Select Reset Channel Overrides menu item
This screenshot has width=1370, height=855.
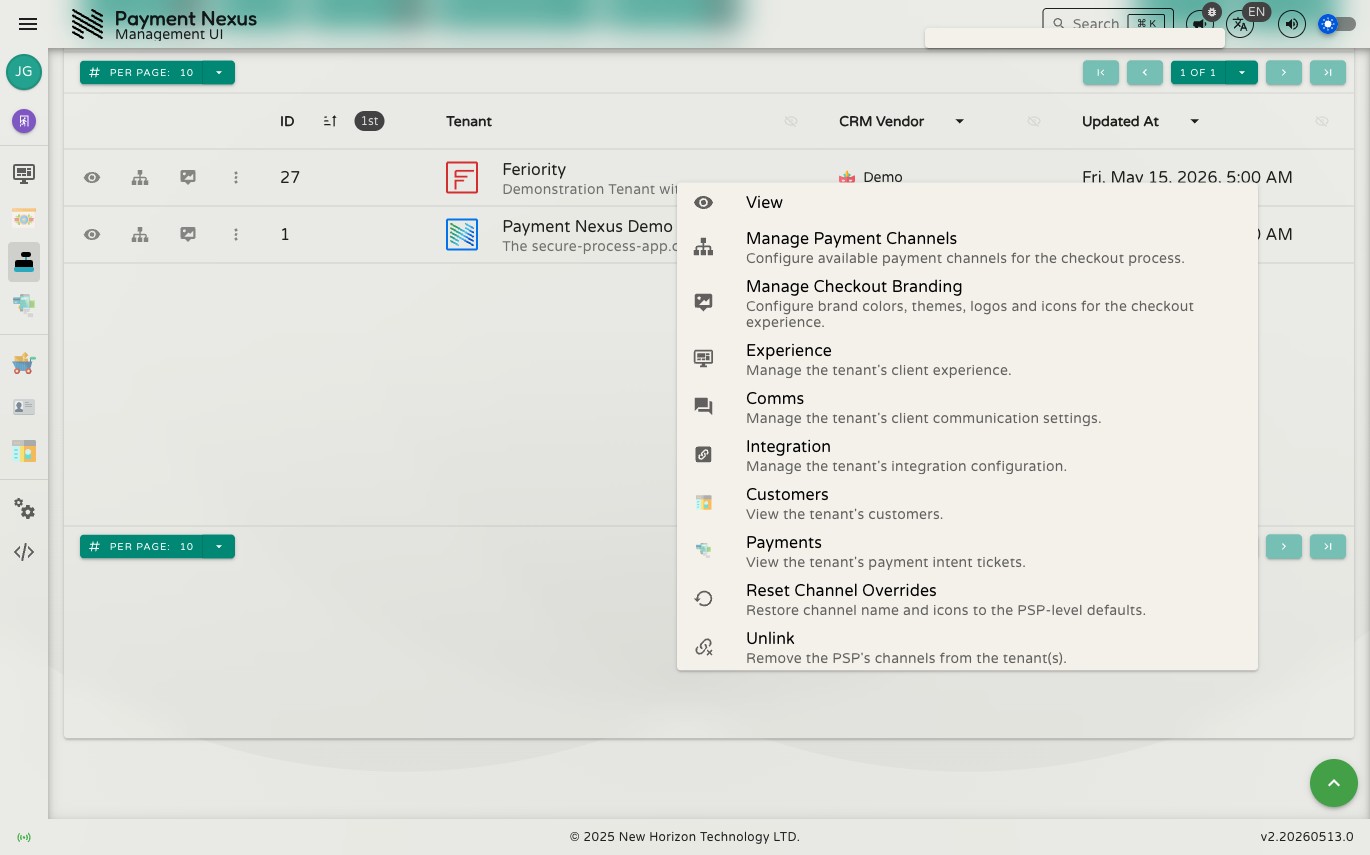pos(967,599)
